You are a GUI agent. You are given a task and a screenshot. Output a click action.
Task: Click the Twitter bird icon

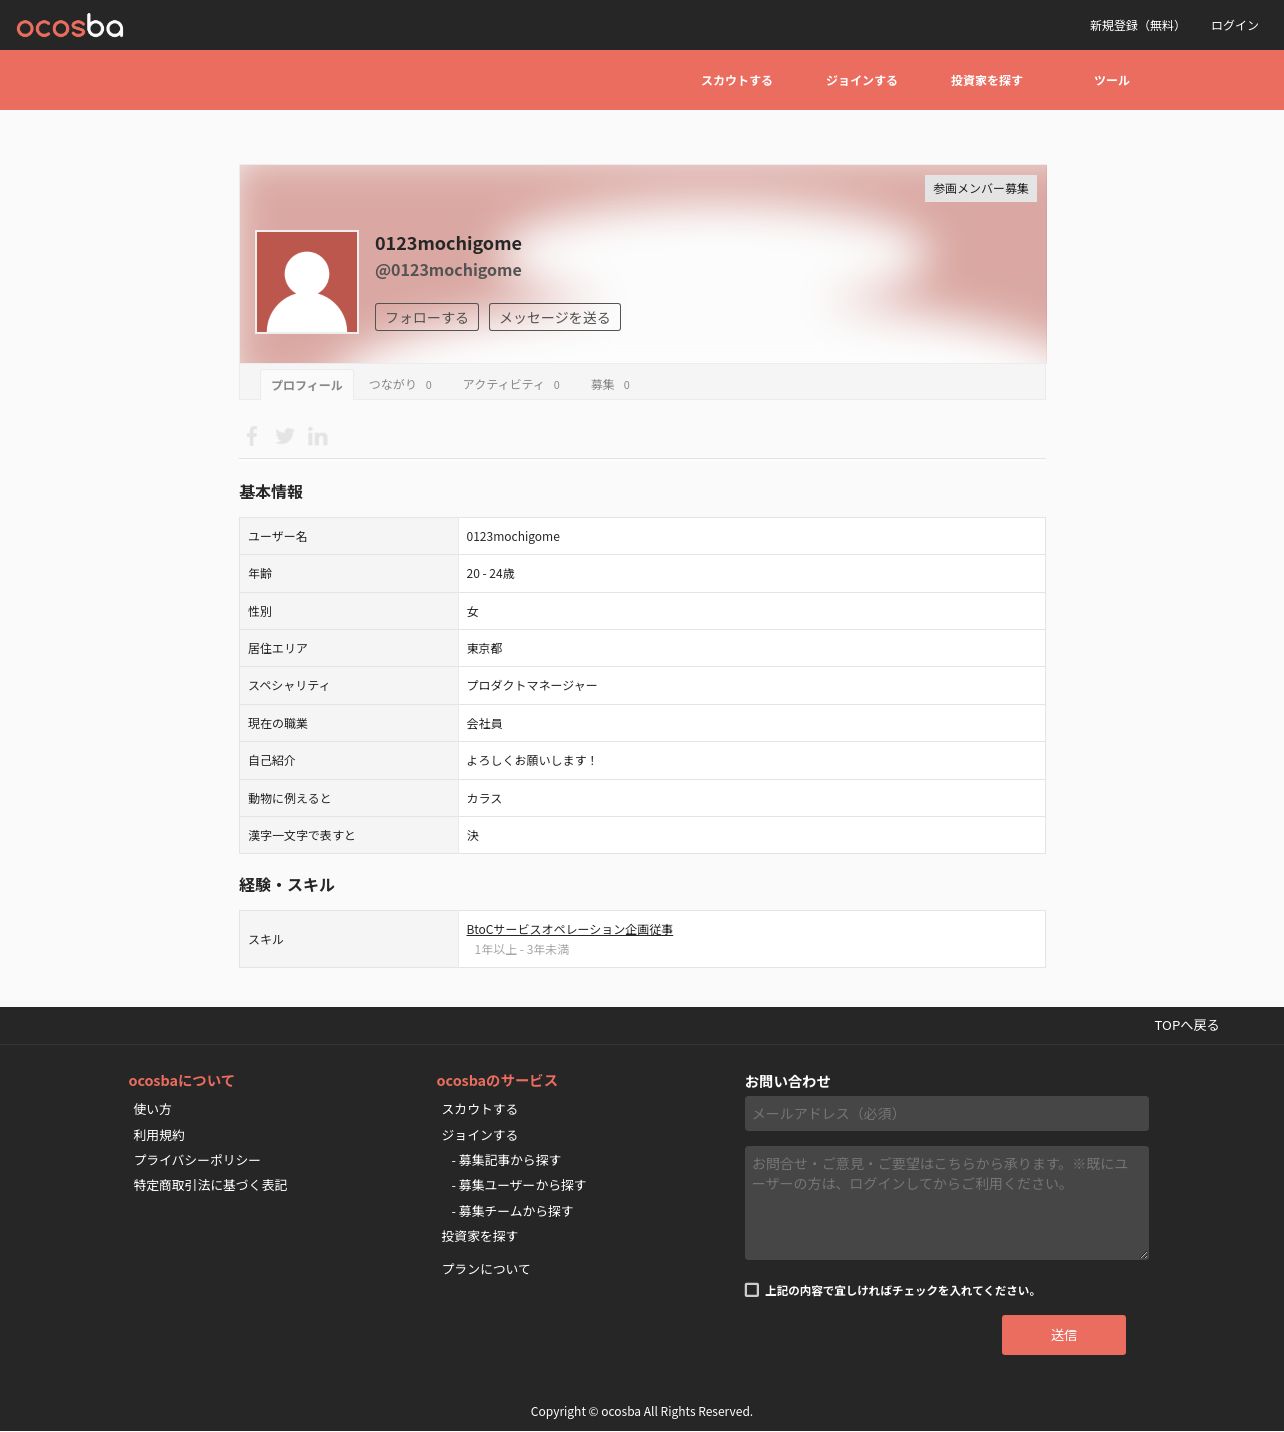285,436
